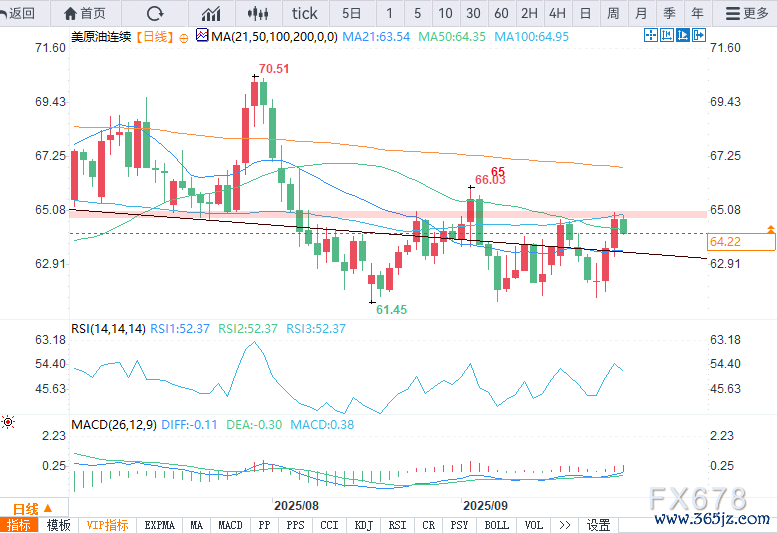Screen dimensions: 777x534
Task: Select the 4H timeframe
Action: (x=557, y=13)
